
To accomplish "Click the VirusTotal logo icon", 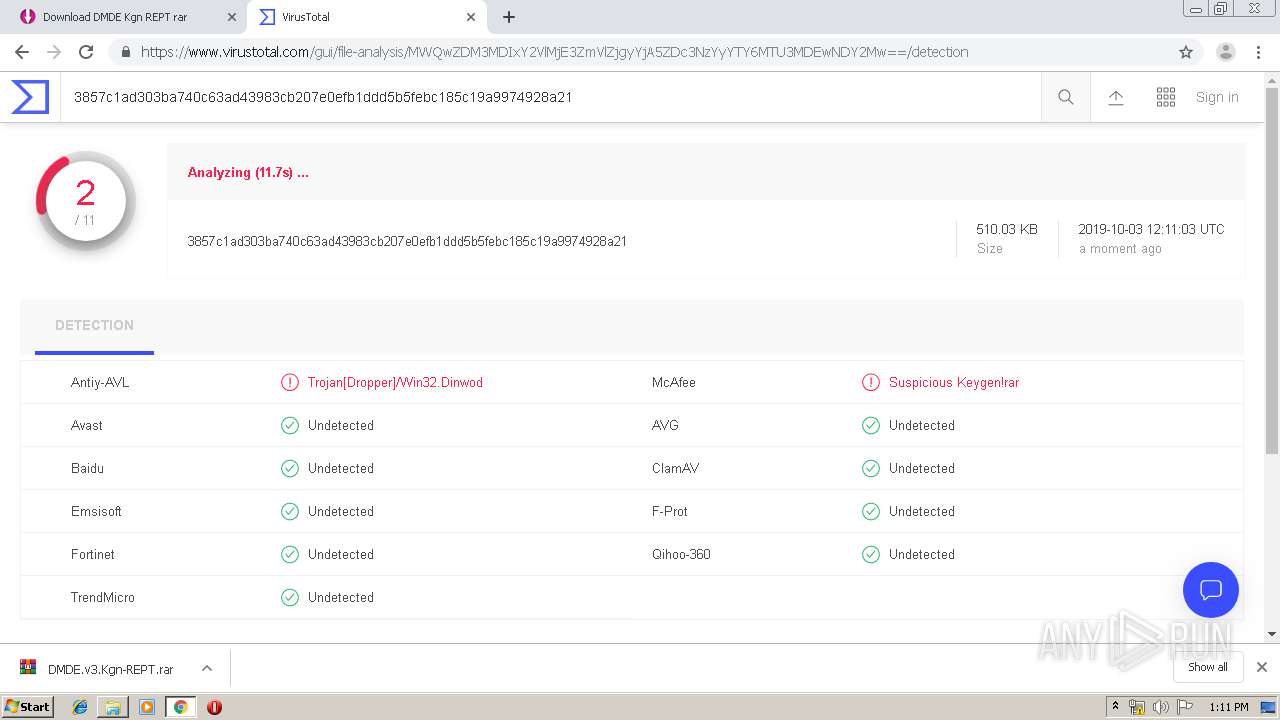I will point(30,97).
